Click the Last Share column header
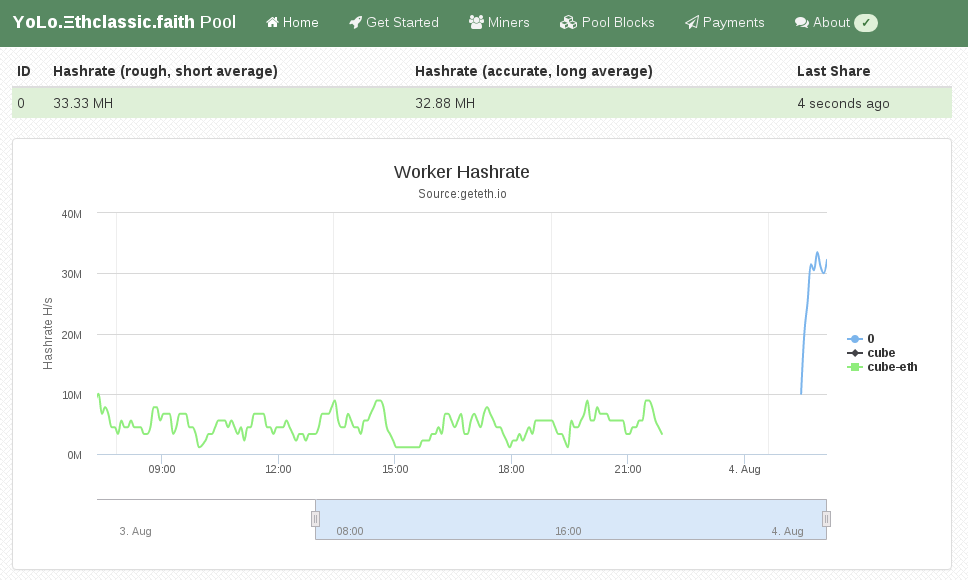This screenshot has width=968, height=580. (x=833, y=71)
